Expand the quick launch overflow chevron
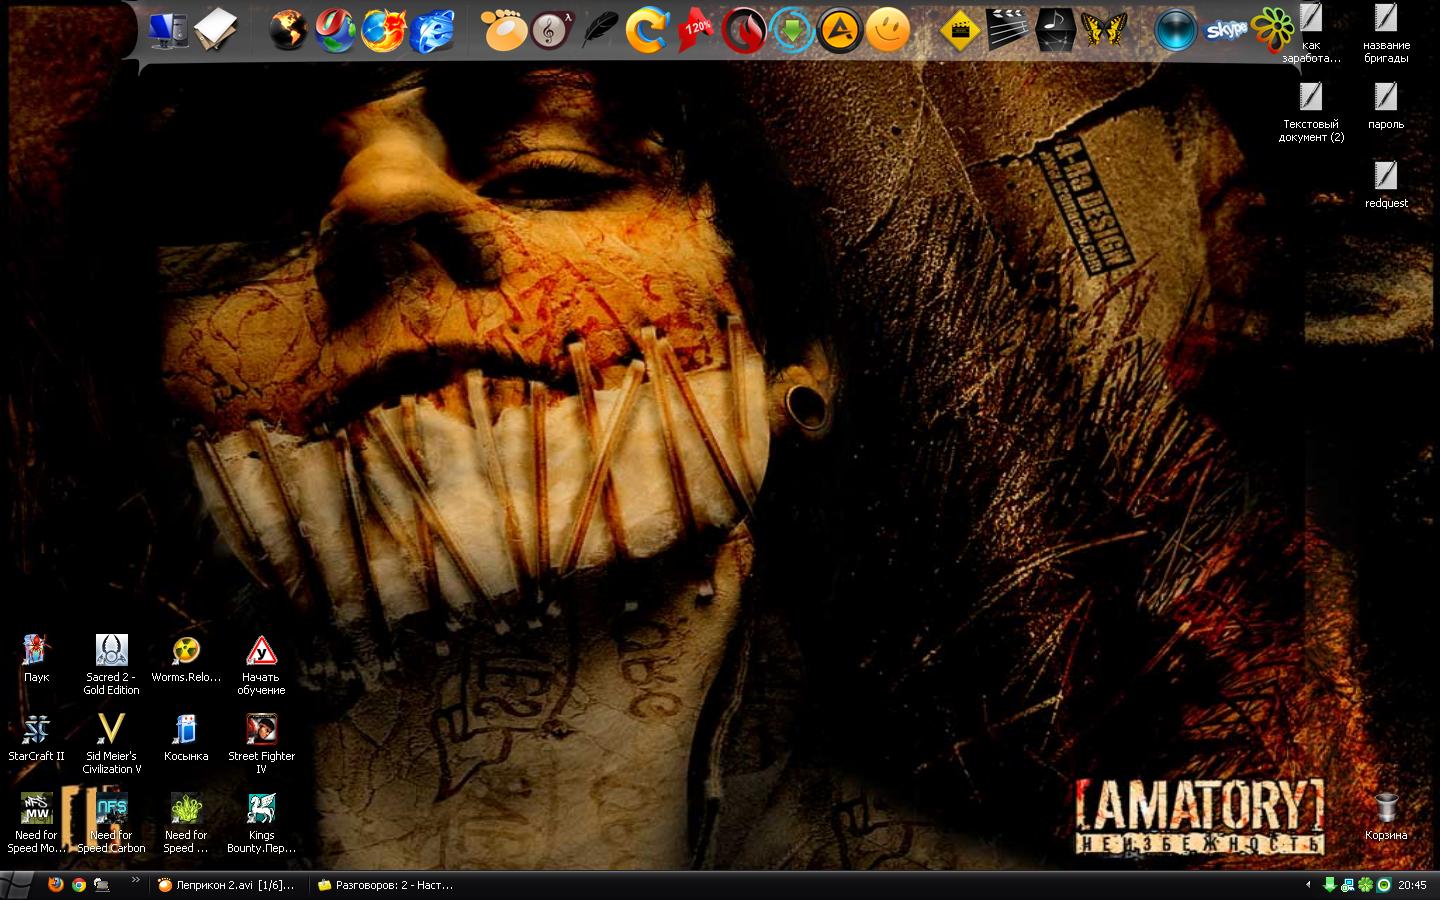Image resolution: width=1440 pixels, height=900 pixels. click(135, 882)
